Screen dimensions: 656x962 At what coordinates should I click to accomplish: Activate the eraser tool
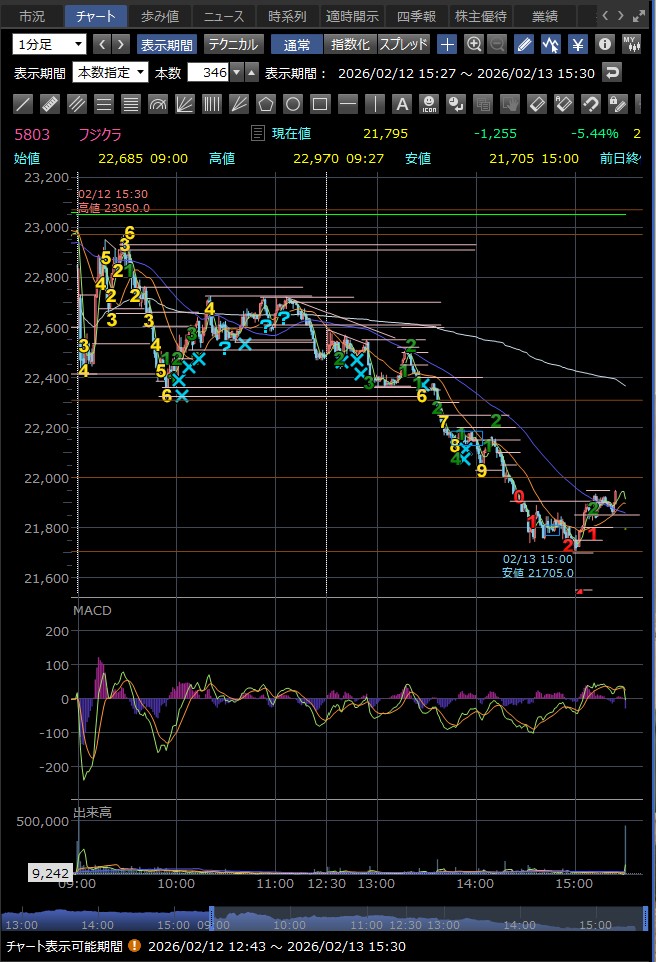536,104
